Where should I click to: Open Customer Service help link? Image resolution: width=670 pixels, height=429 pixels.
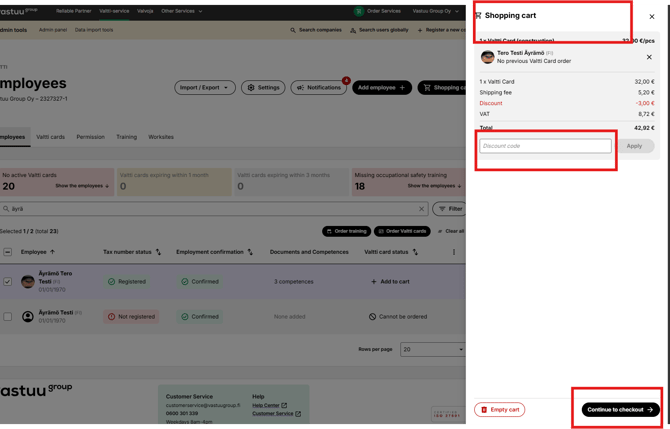click(276, 414)
